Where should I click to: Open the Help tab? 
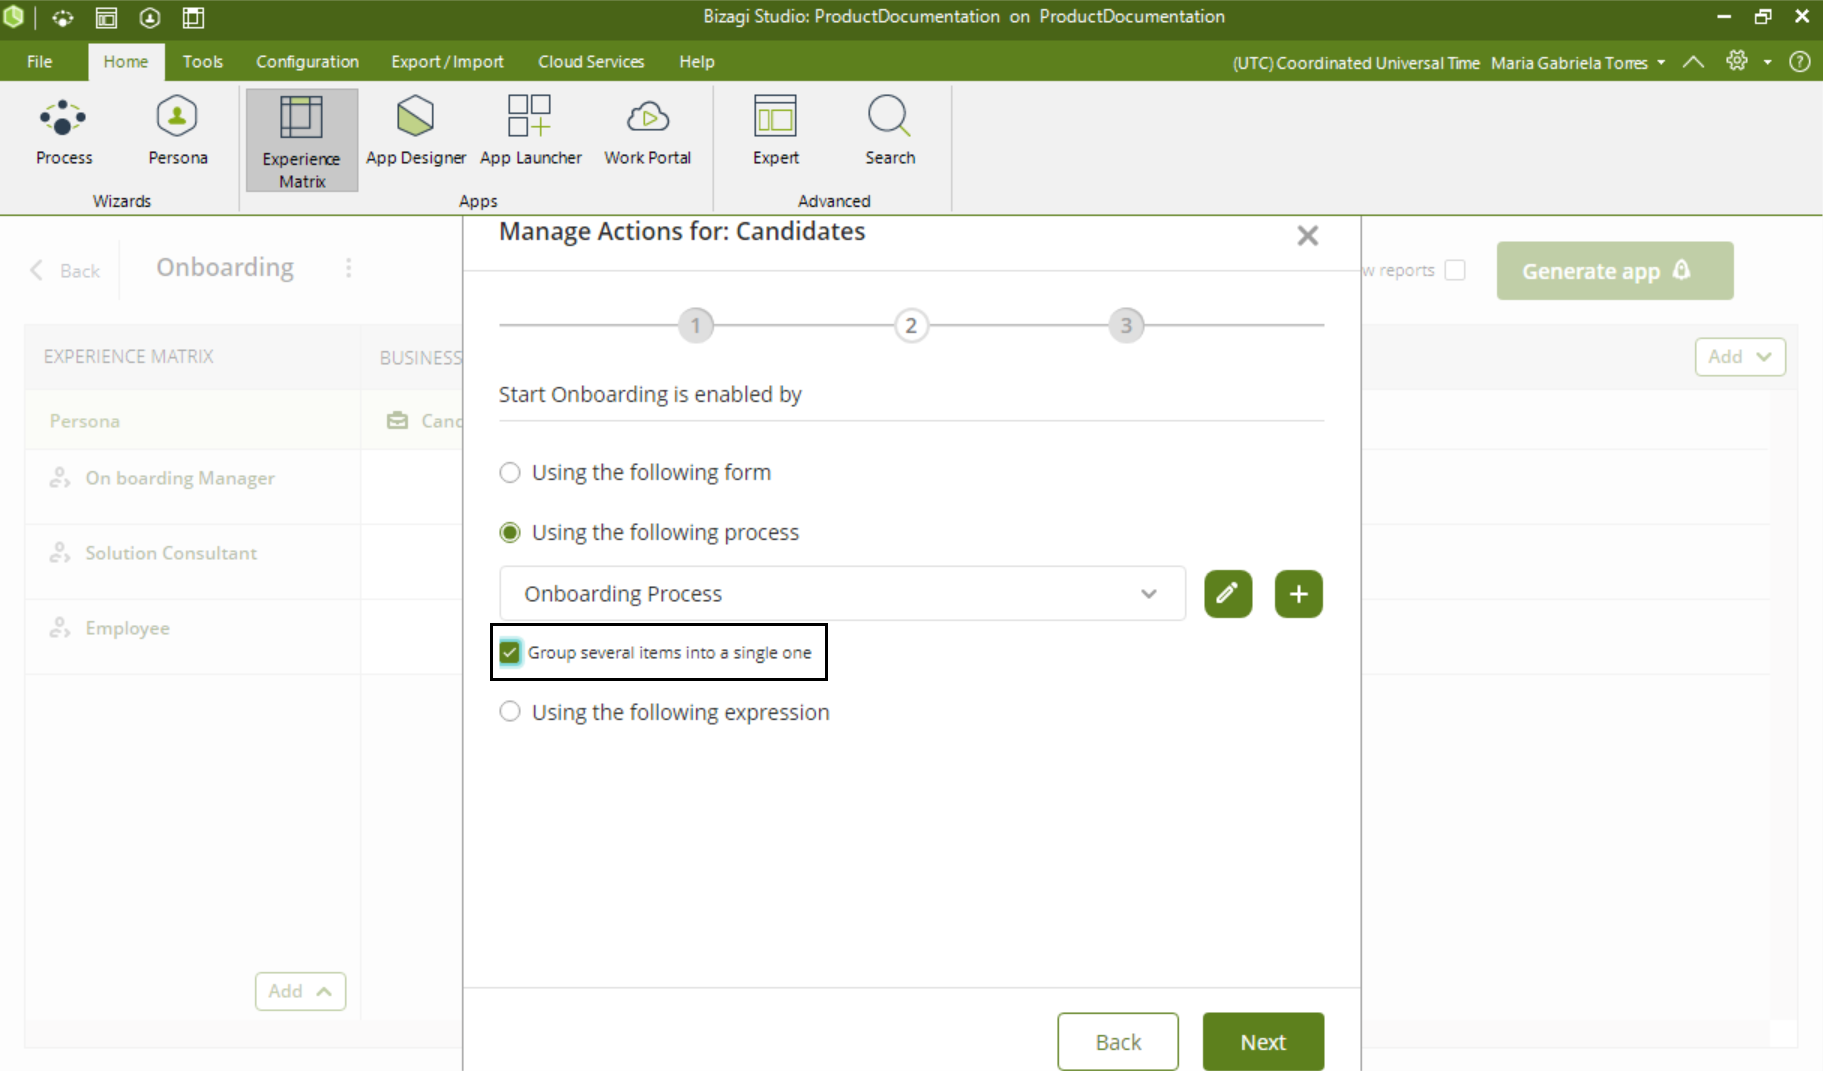[x=697, y=61]
